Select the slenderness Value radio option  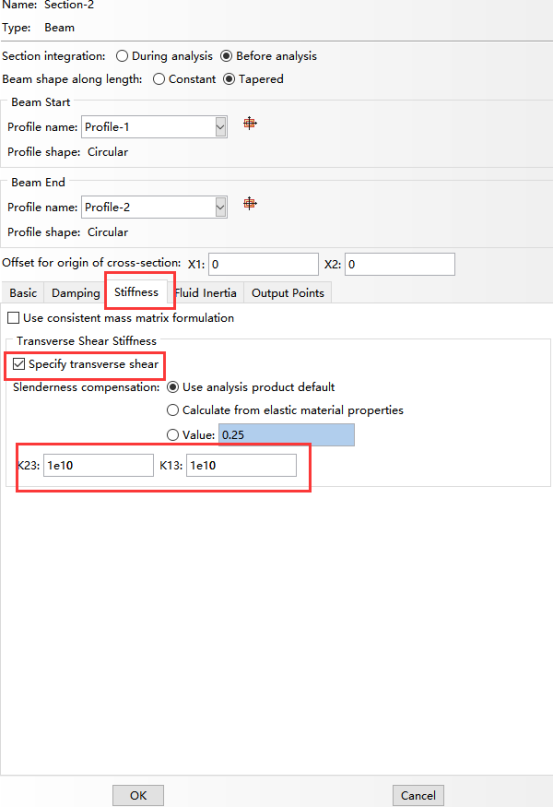(x=173, y=435)
